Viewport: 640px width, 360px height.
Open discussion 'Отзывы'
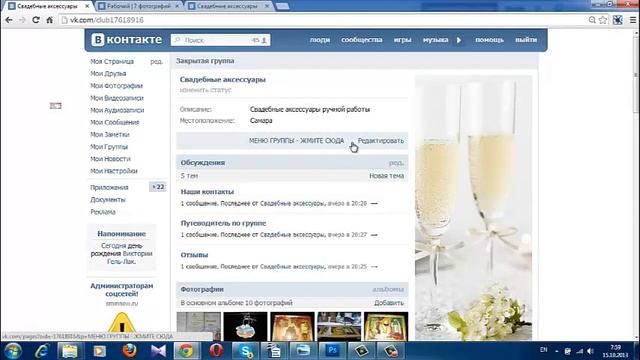click(x=194, y=255)
